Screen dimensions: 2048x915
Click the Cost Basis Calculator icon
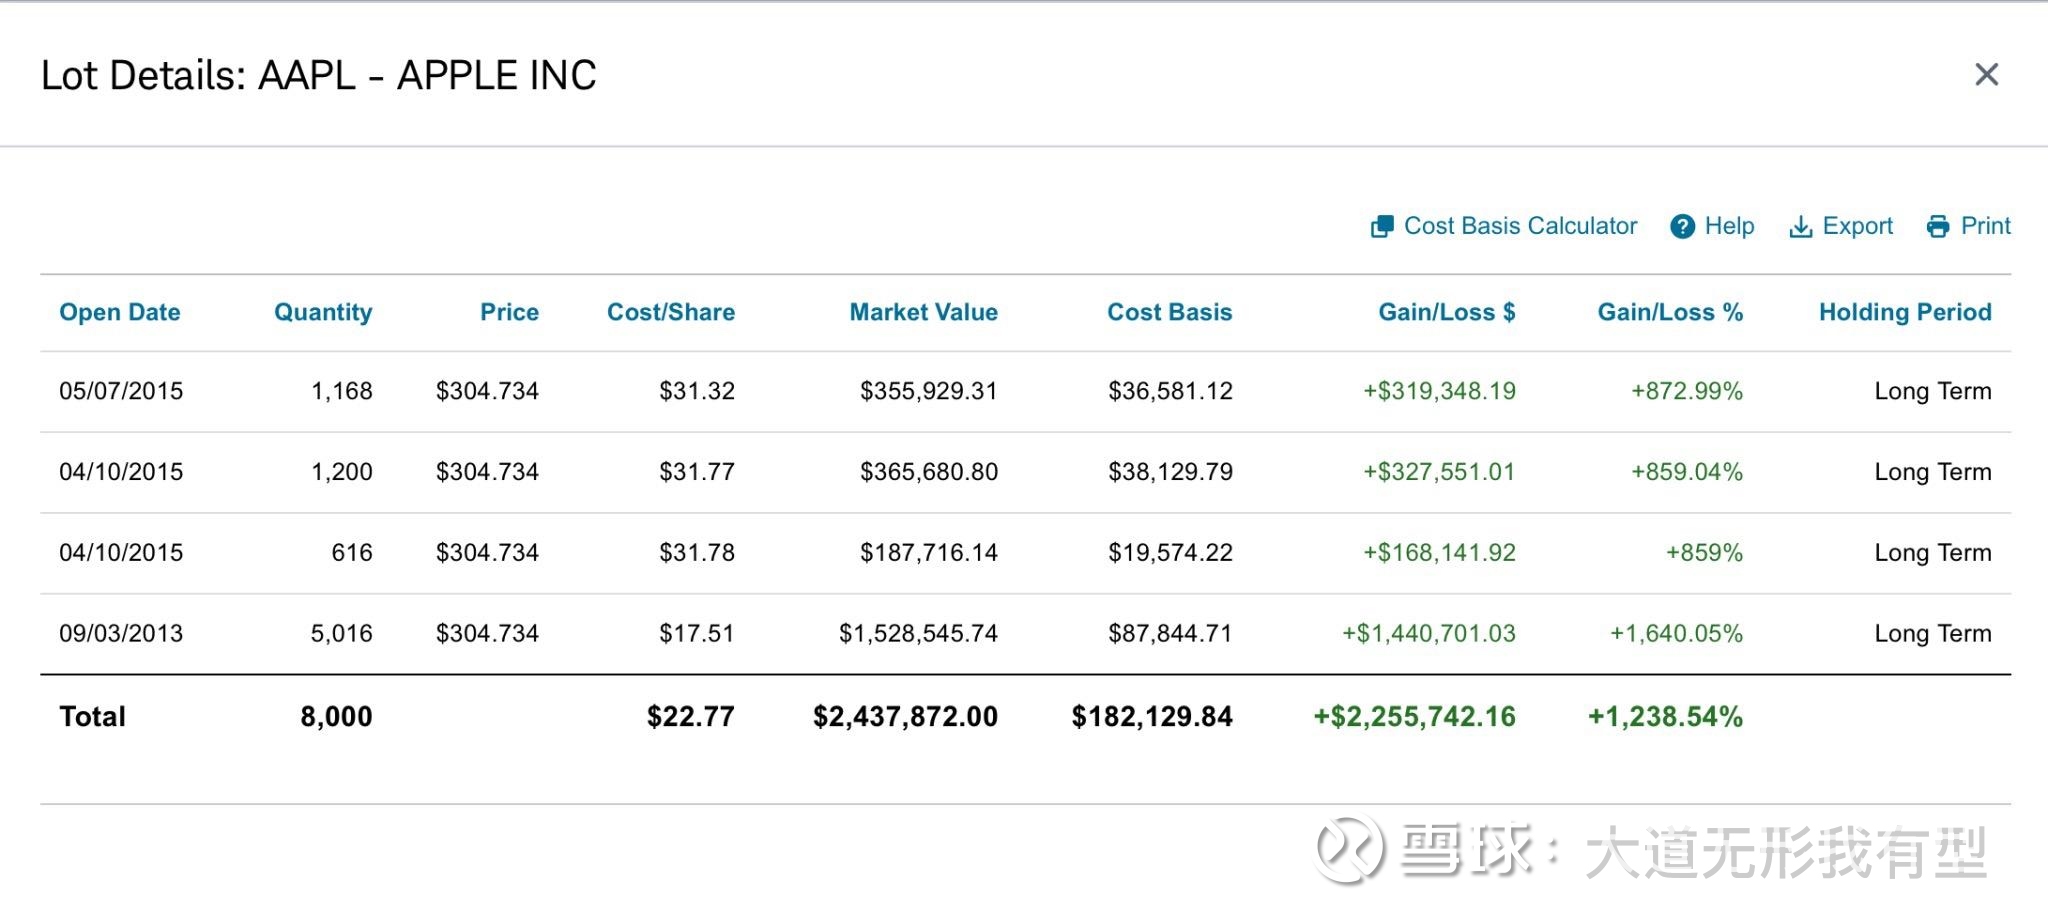[1382, 227]
